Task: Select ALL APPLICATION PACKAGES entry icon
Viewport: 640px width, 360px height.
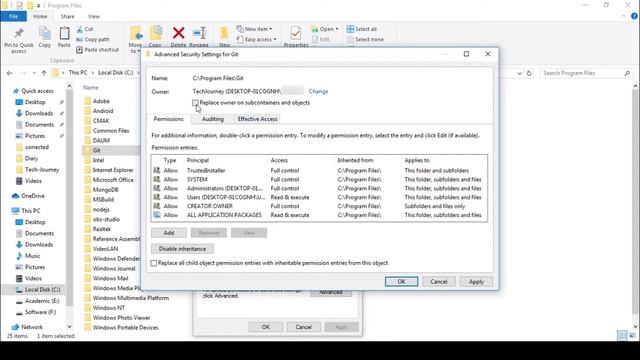Action: click(x=157, y=215)
